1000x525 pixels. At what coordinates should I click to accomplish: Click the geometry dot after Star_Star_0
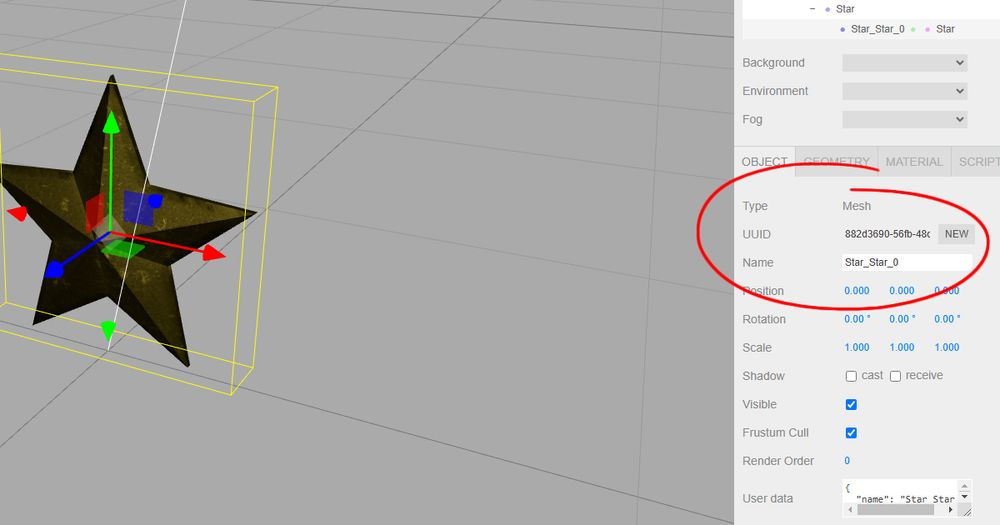click(913, 29)
